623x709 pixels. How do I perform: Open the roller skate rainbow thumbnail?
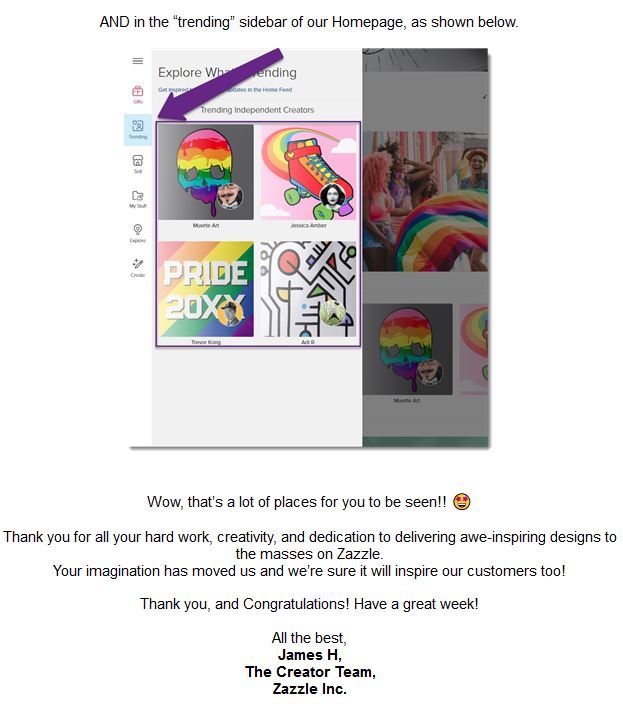pyautogui.click(x=308, y=172)
